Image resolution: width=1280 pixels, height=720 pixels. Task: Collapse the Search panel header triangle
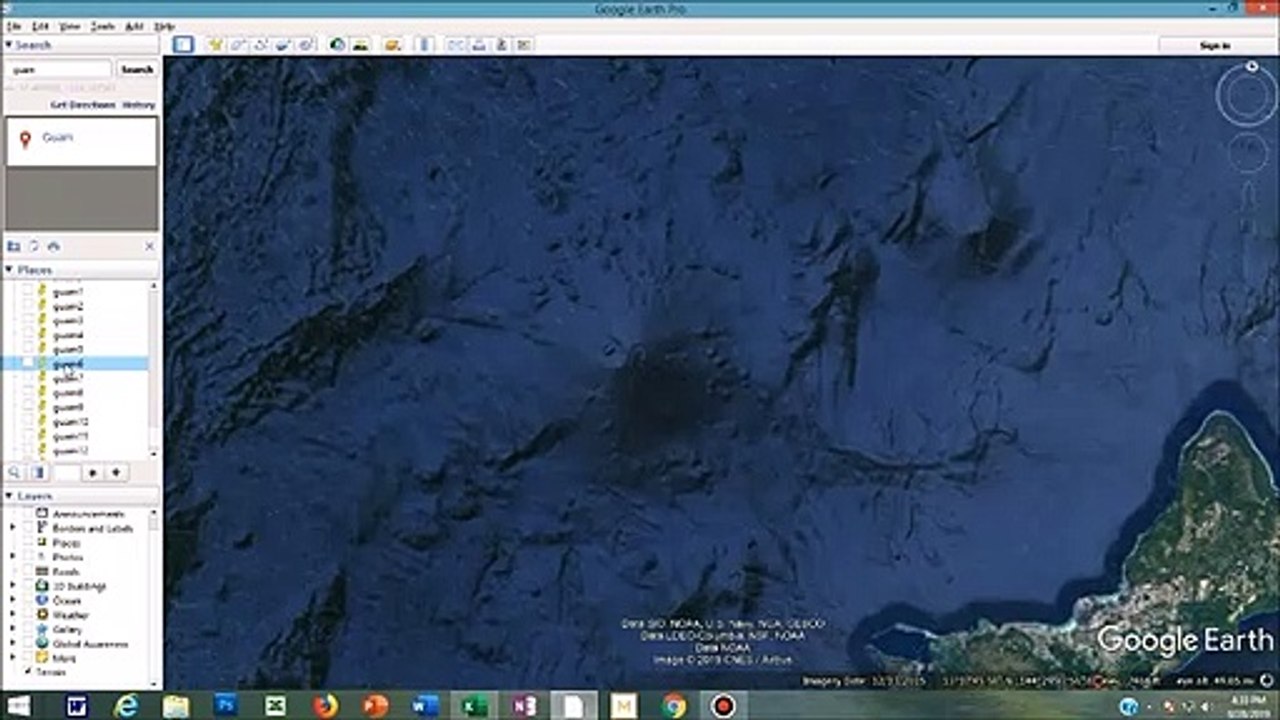click(x=9, y=45)
